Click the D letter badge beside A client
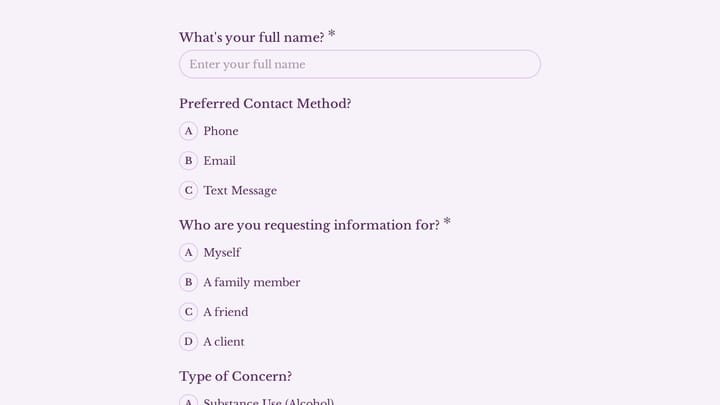Screen dimensions: 720x405 [188, 342]
